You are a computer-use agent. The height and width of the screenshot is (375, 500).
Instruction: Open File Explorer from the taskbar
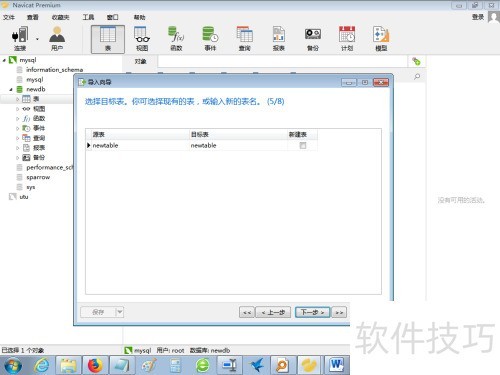click(68, 365)
